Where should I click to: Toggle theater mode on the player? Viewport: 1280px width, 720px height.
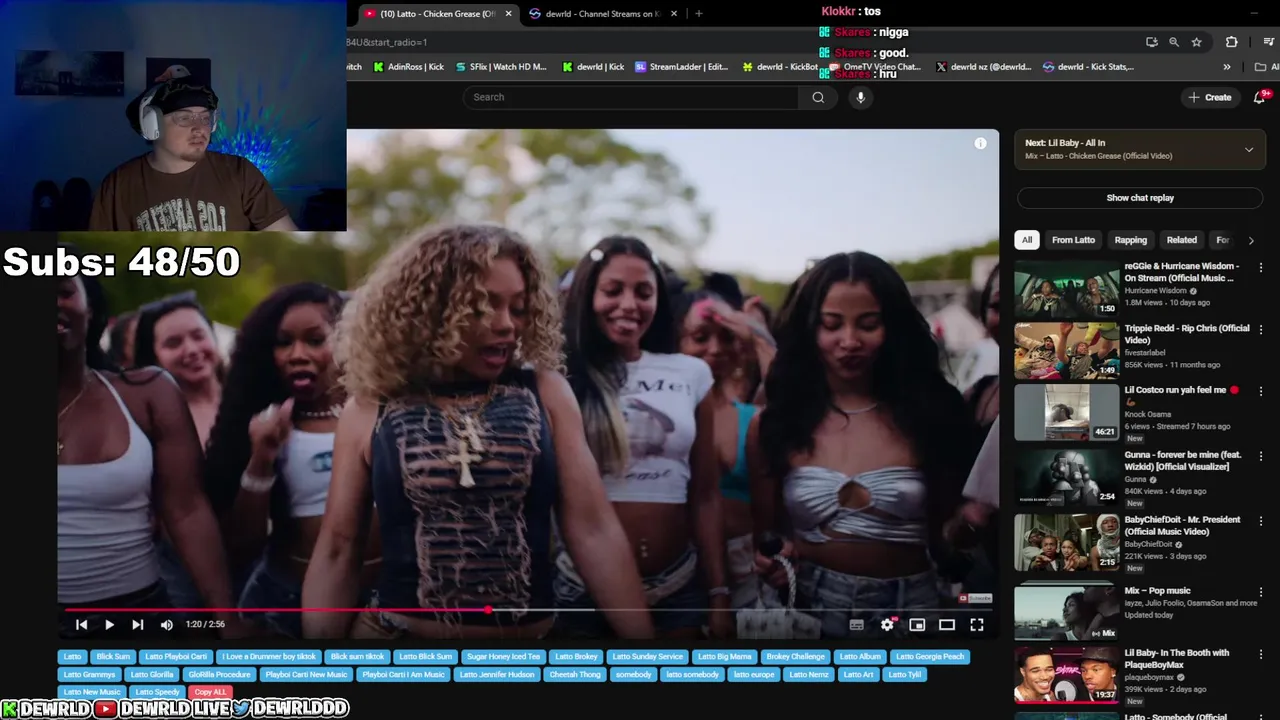coord(947,625)
